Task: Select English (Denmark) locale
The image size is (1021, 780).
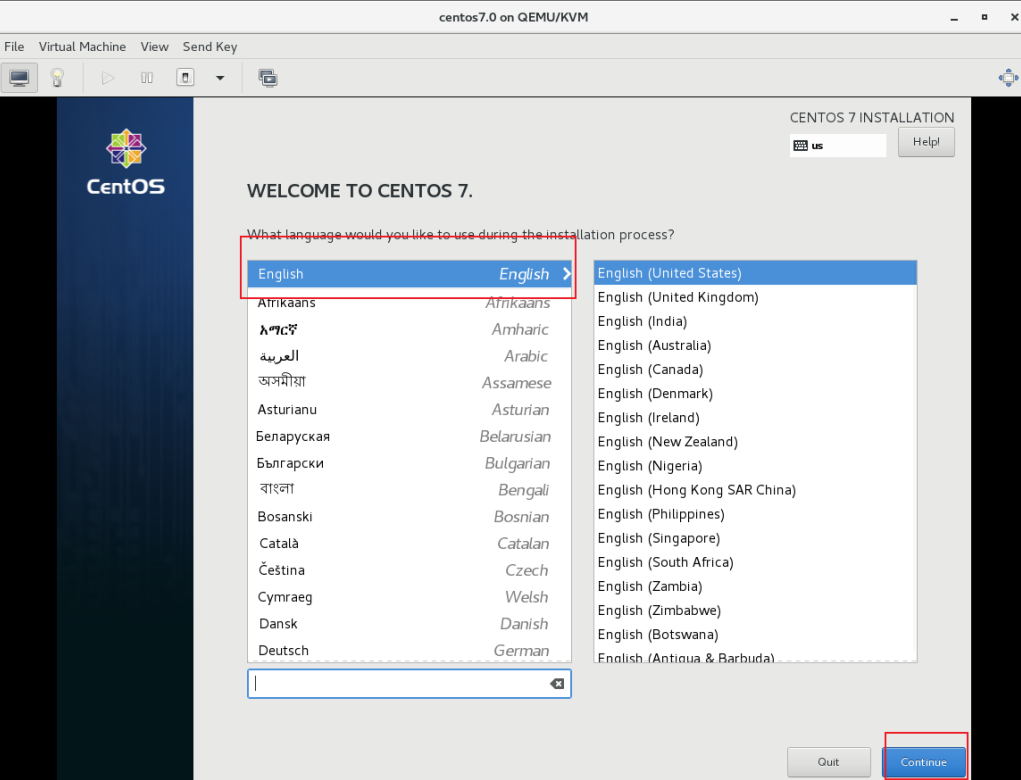Action: coord(755,393)
